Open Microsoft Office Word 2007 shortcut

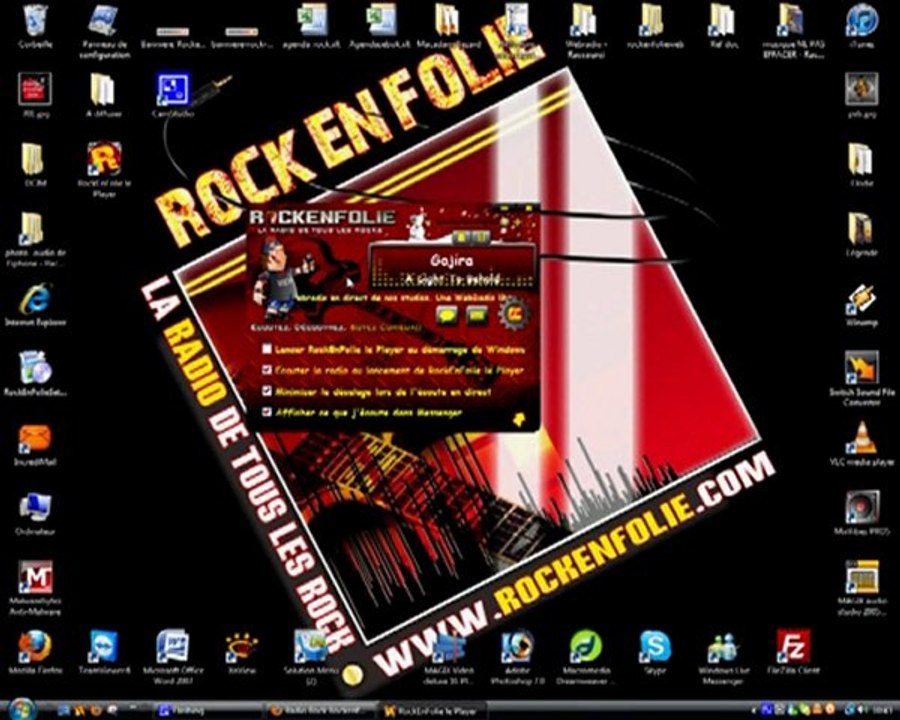coord(173,657)
